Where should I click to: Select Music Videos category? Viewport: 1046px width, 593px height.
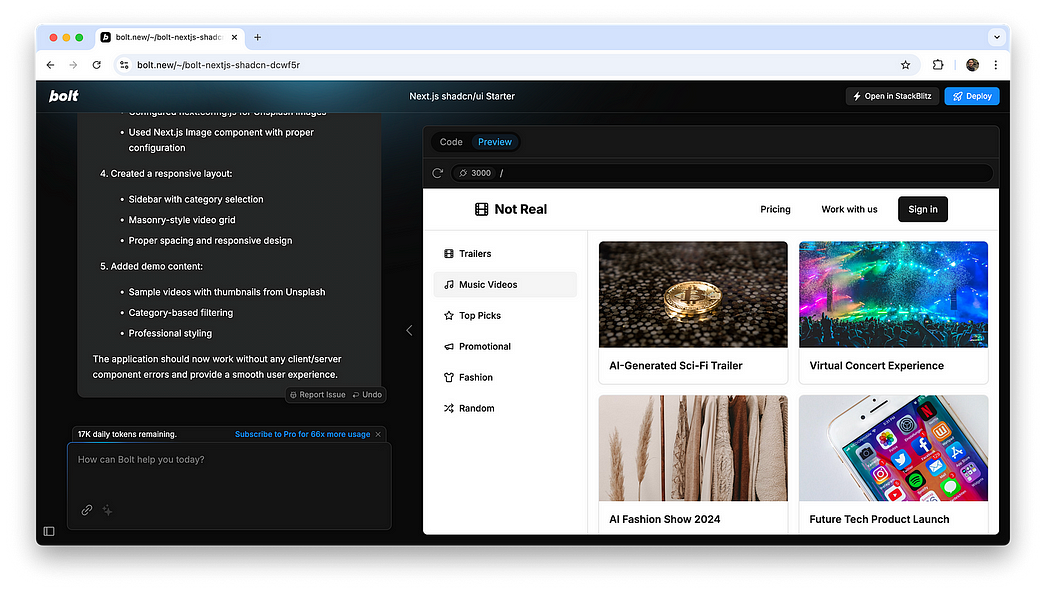(505, 285)
